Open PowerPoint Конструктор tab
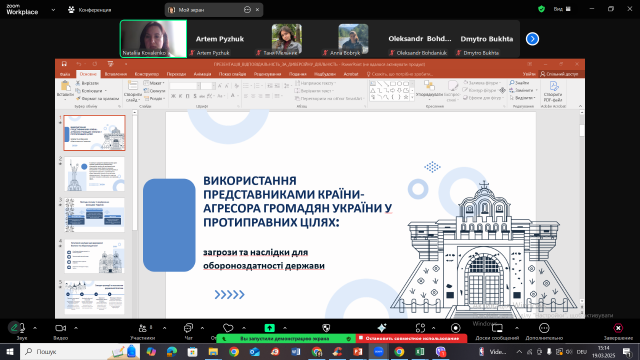This screenshot has height=360, width=640. 147,74
